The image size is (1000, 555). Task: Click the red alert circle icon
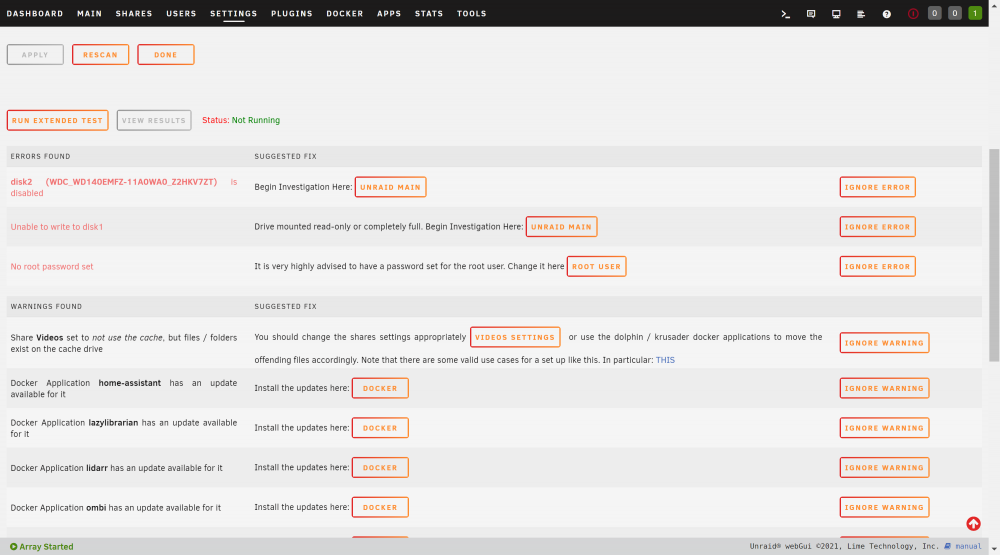[x=913, y=13]
